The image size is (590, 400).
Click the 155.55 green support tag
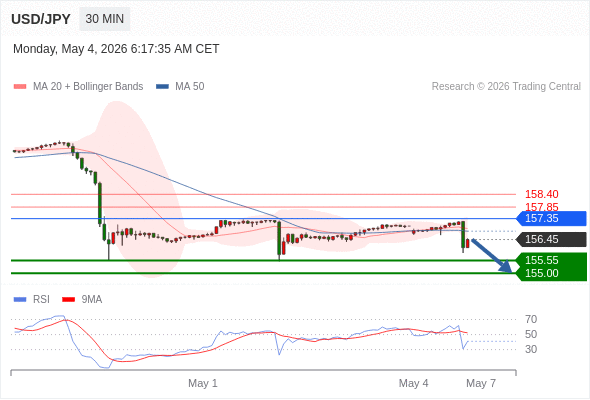551,260
